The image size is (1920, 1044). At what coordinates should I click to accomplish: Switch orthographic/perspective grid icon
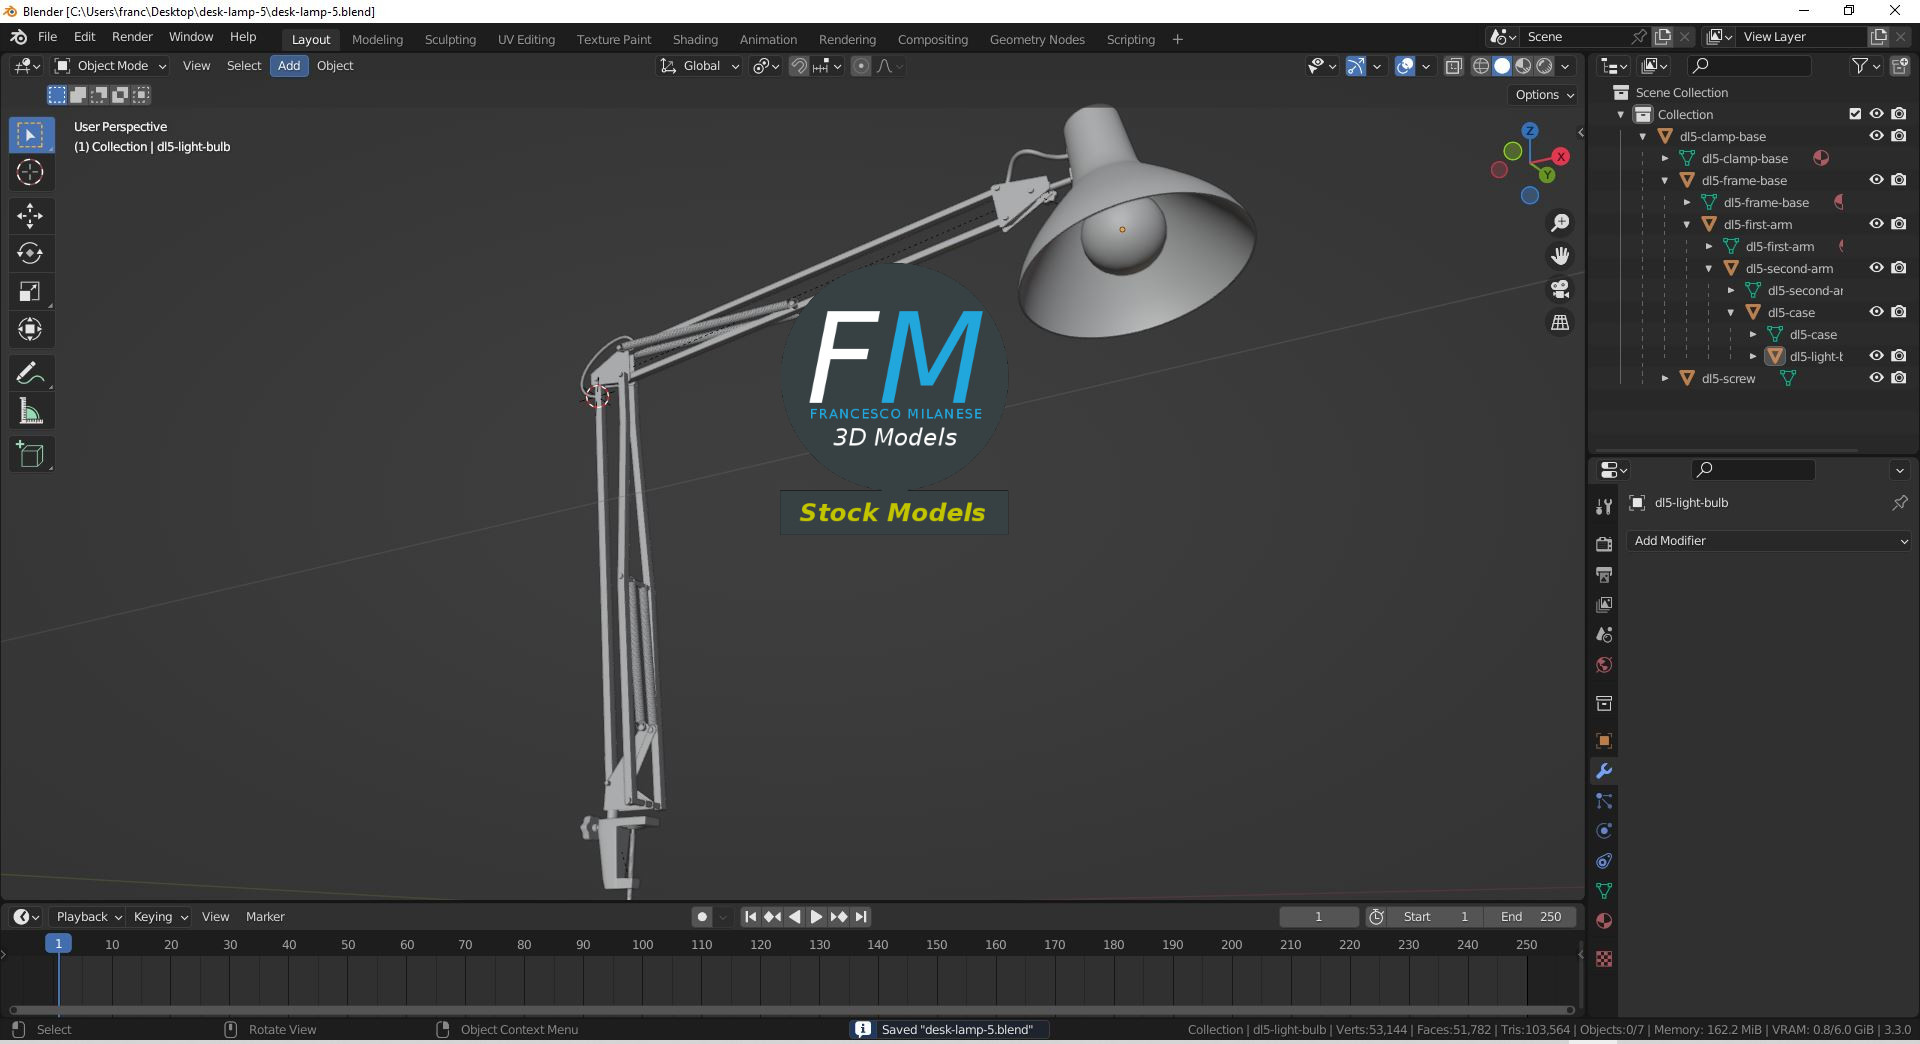tap(1560, 322)
